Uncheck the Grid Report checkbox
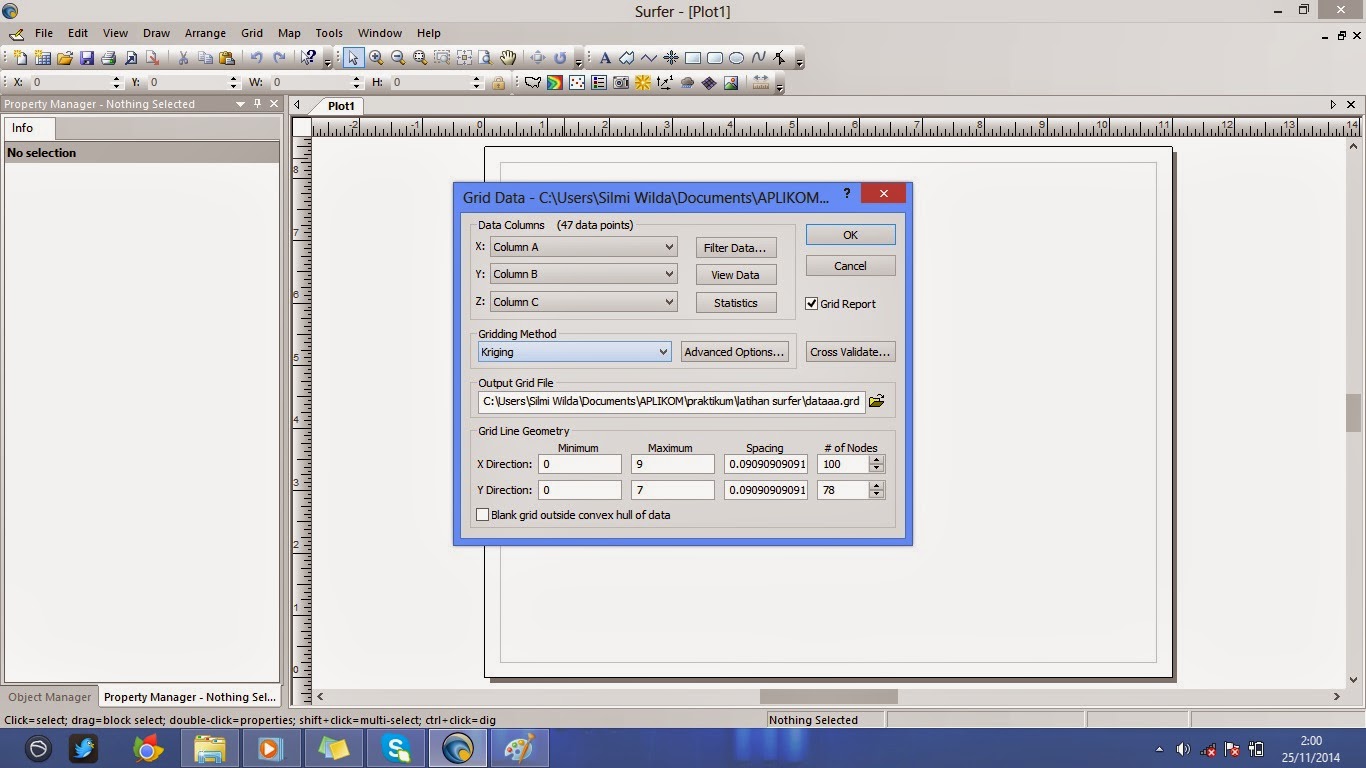The height and width of the screenshot is (768, 1366). point(812,304)
